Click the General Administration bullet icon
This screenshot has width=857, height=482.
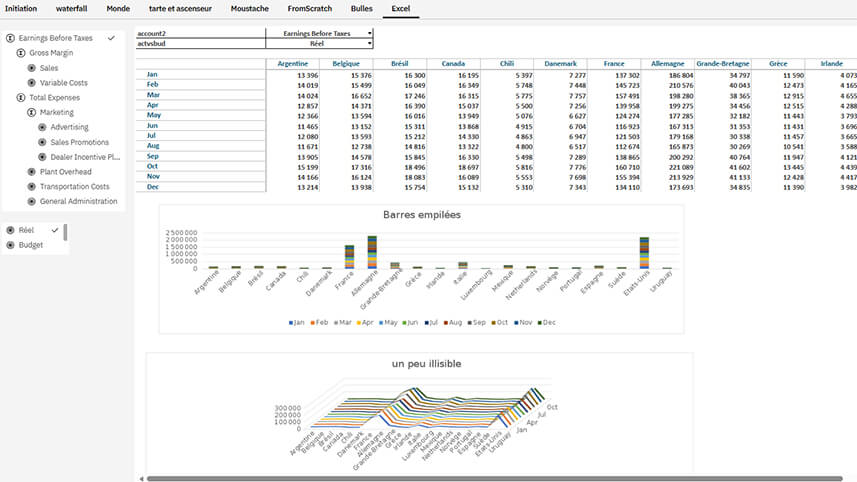[32, 201]
